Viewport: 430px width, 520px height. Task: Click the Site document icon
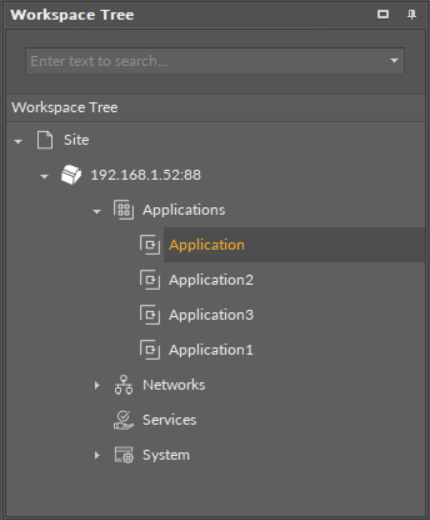[45, 140]
